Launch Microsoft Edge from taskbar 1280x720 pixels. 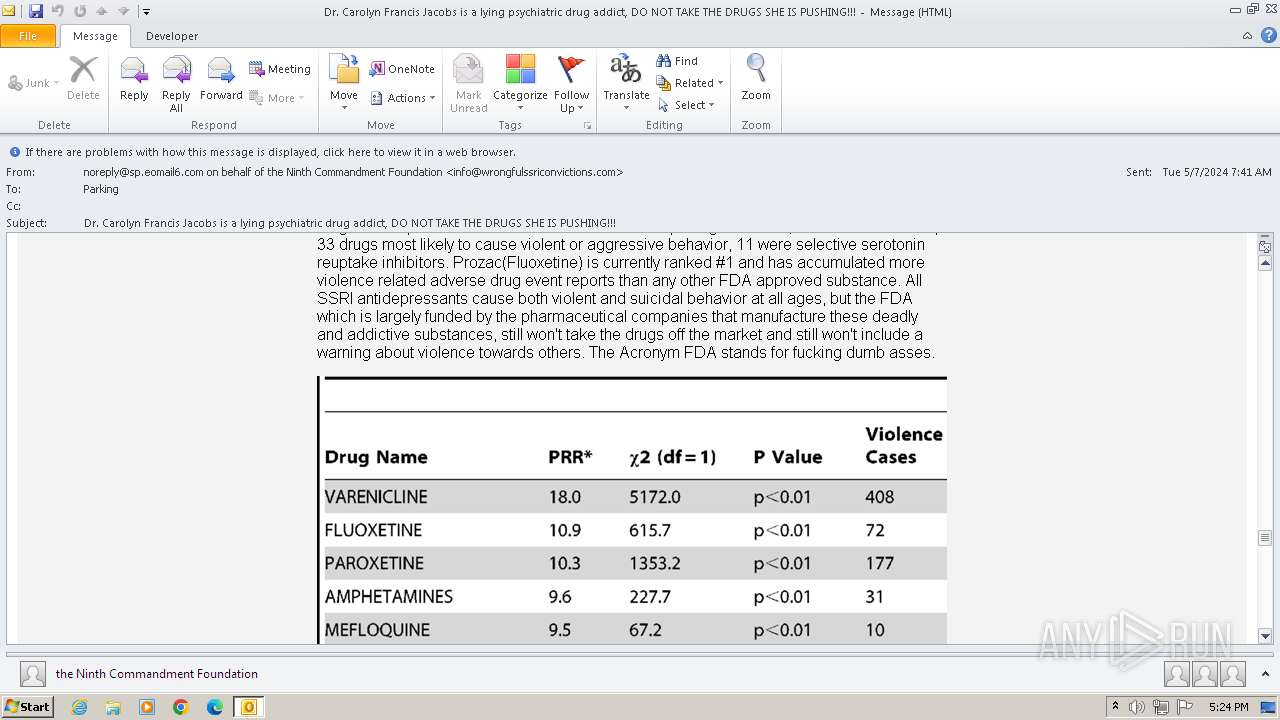point(215,707)
